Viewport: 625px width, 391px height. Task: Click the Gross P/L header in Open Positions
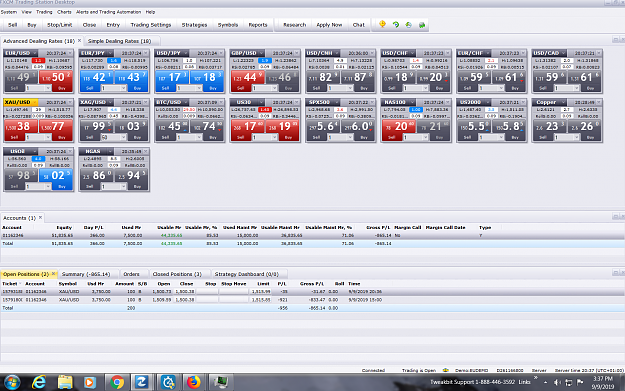click(x=312, y=283)
